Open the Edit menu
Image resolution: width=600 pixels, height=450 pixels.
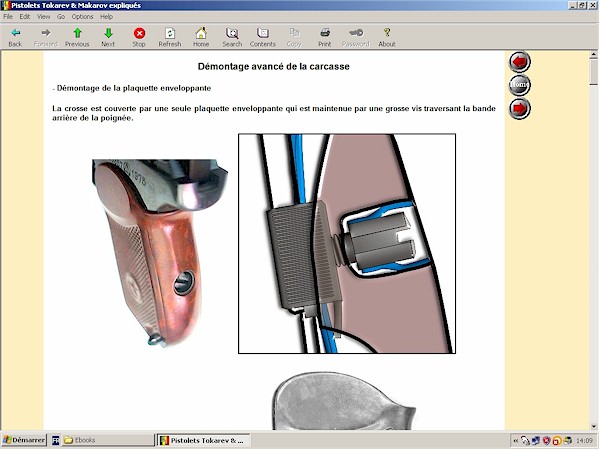coord(25,16)
